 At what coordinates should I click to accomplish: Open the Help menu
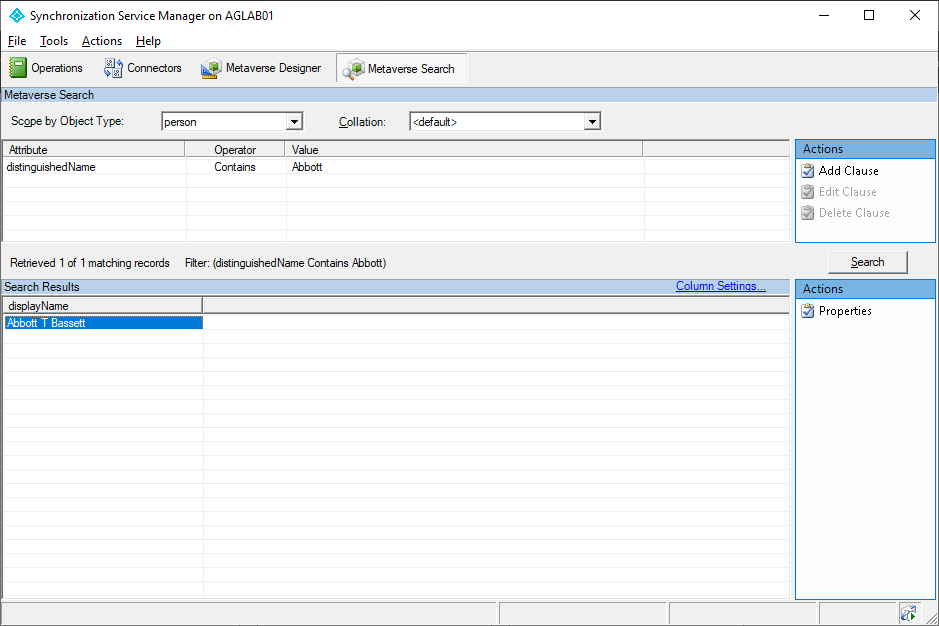coord(148,41)
